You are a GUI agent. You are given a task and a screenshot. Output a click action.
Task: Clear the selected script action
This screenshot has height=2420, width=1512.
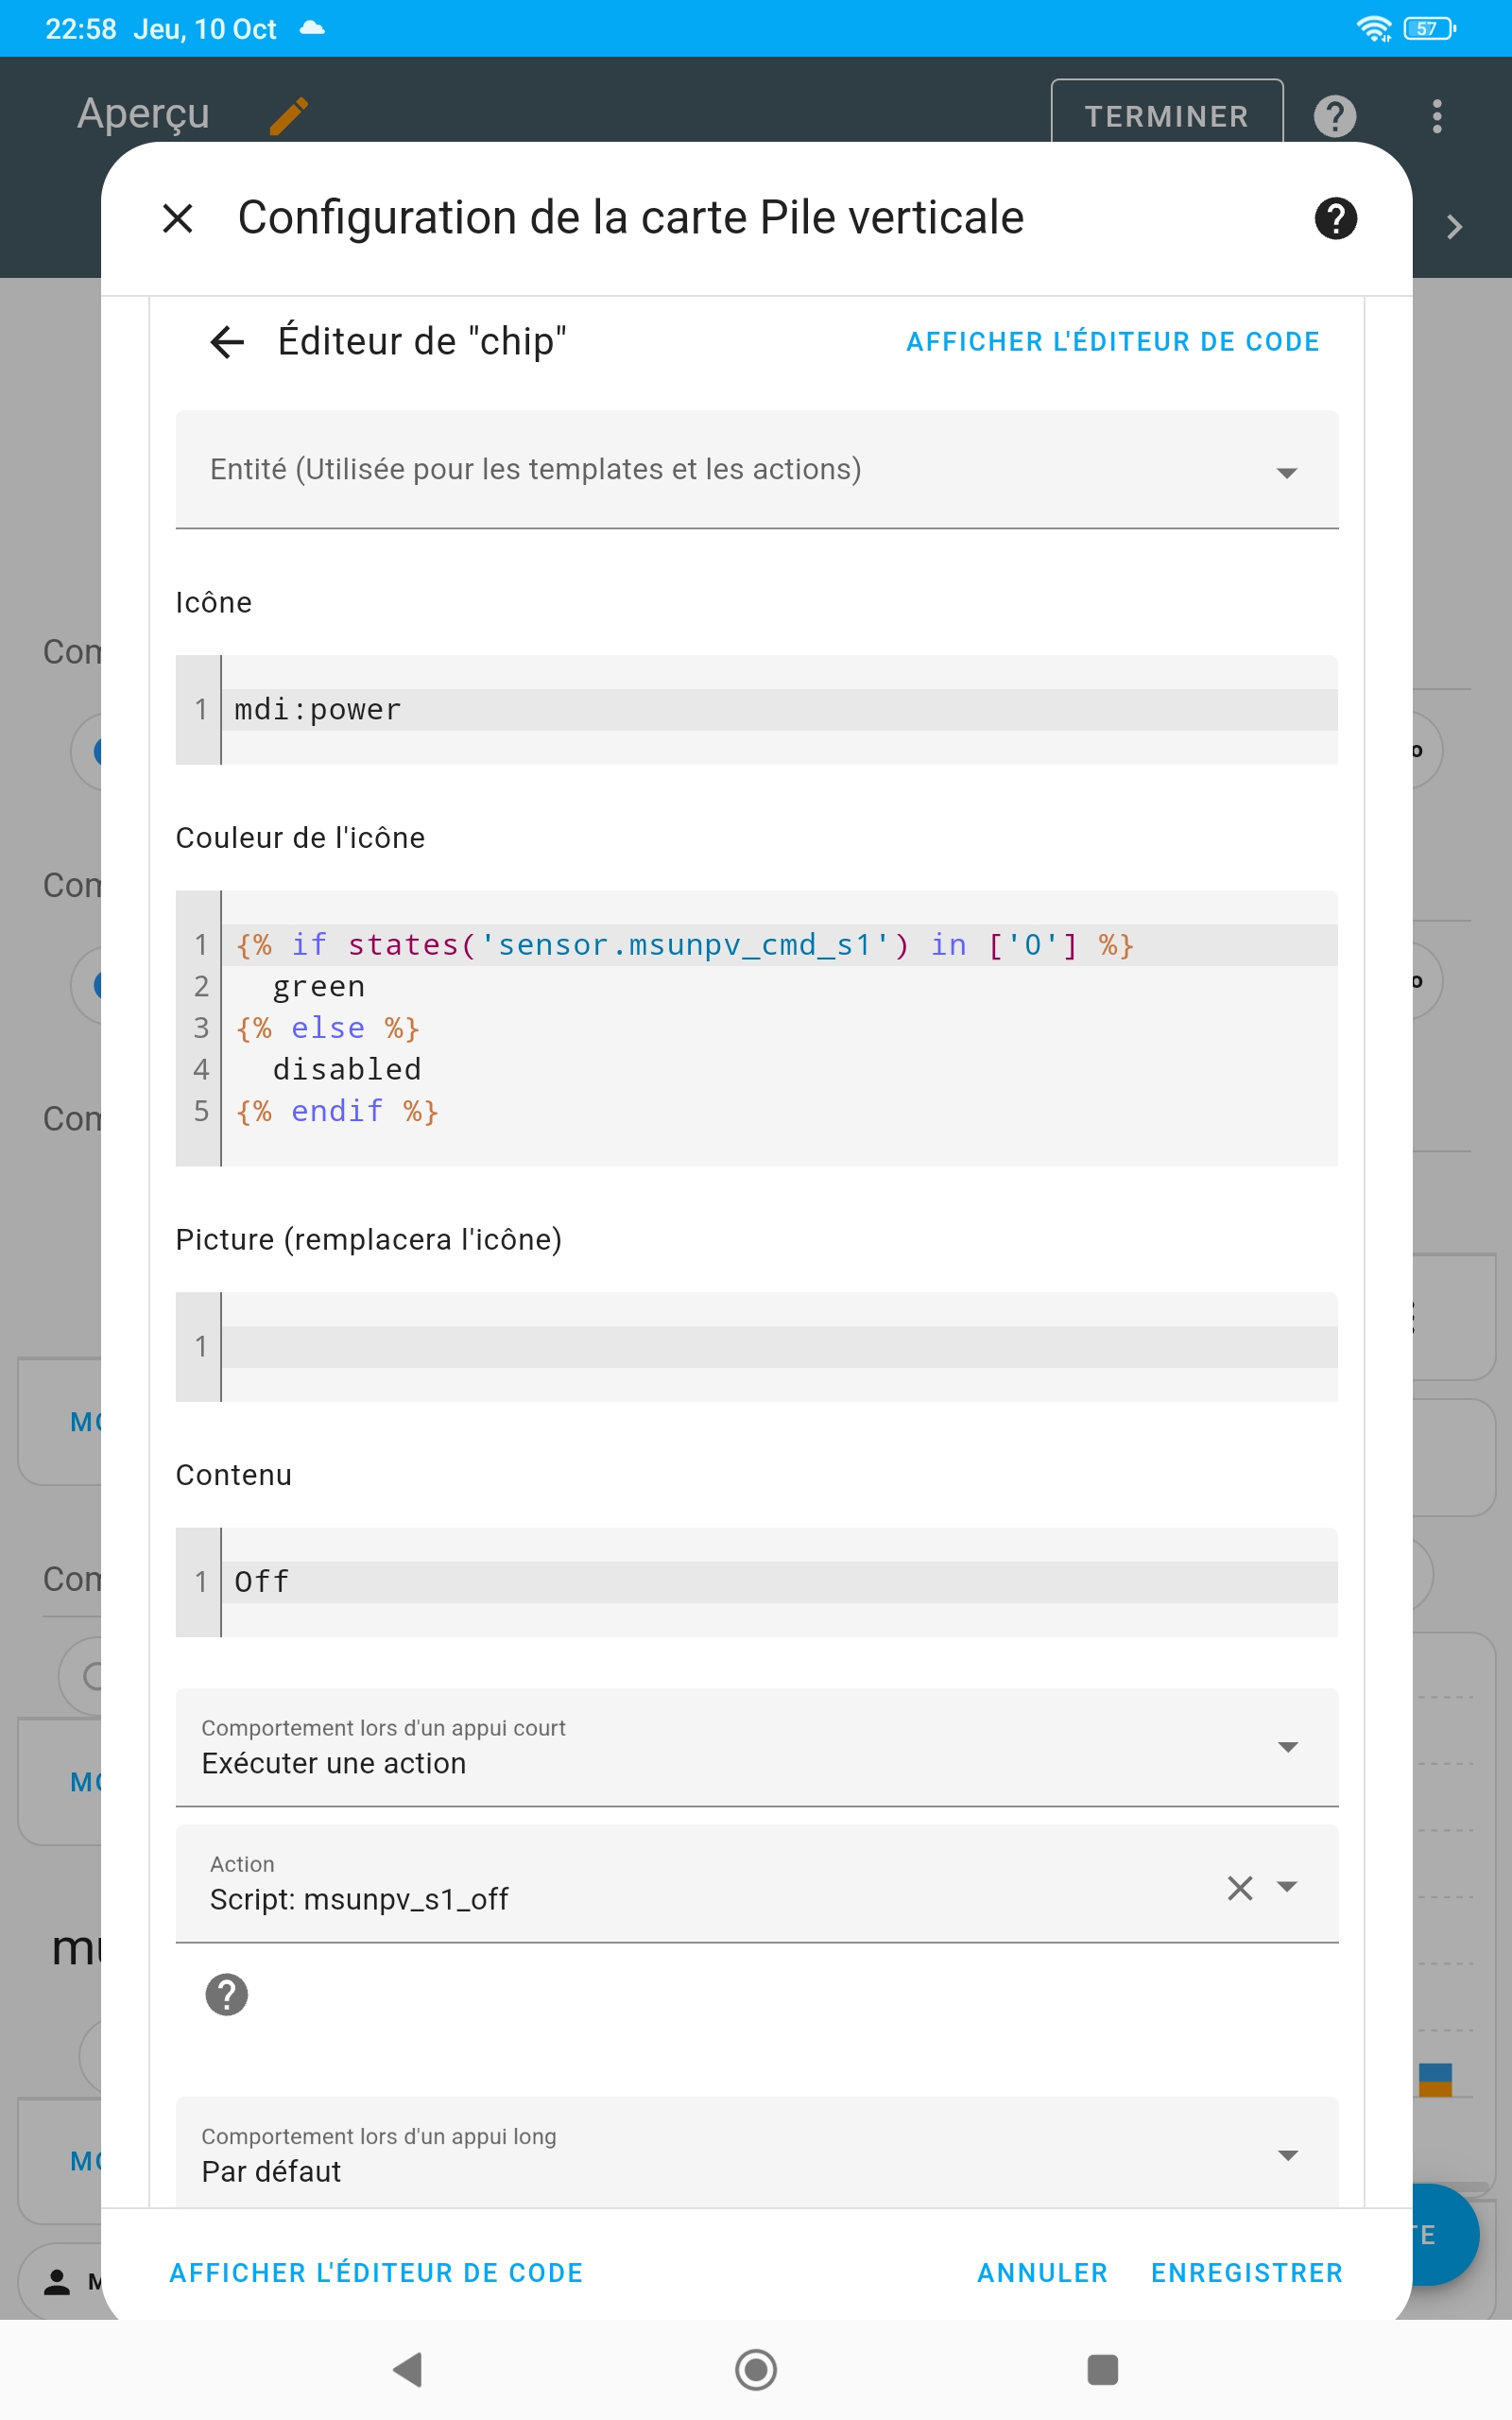tap(1239, 1888)
